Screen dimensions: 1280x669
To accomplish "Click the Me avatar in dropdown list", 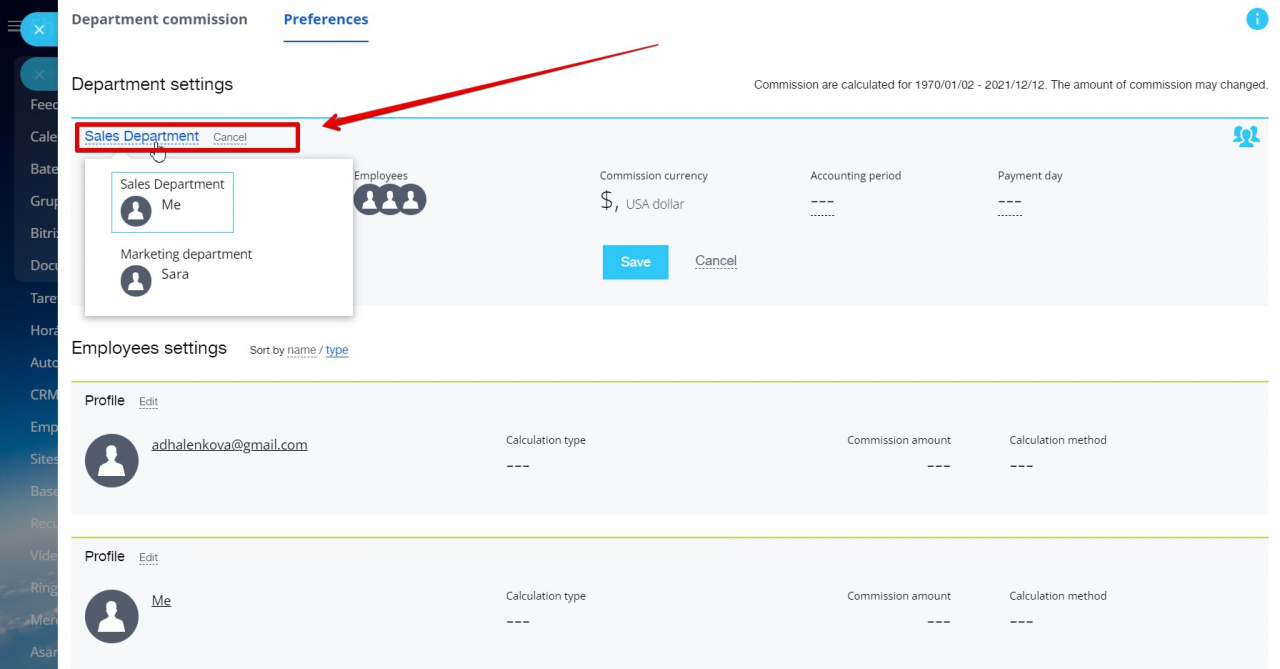I will 136,211.
